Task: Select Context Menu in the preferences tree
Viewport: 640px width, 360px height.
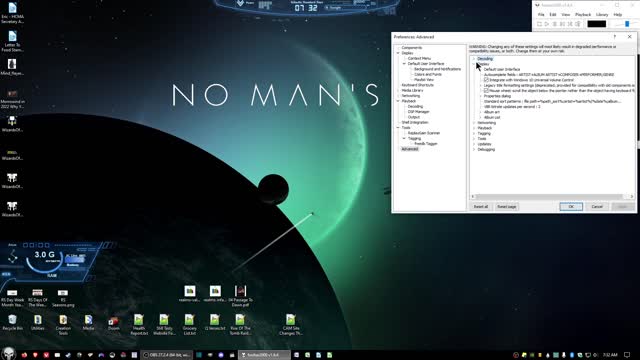Action: [419, 58]
